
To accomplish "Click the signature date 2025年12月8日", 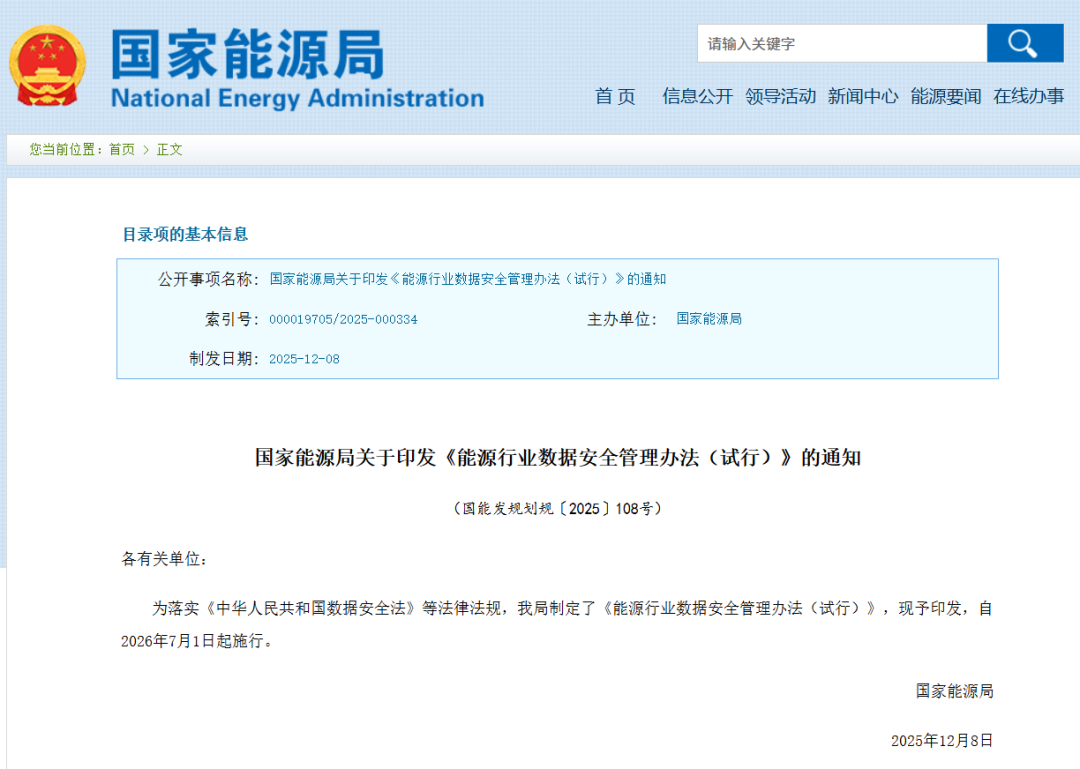I will point(941,740).
